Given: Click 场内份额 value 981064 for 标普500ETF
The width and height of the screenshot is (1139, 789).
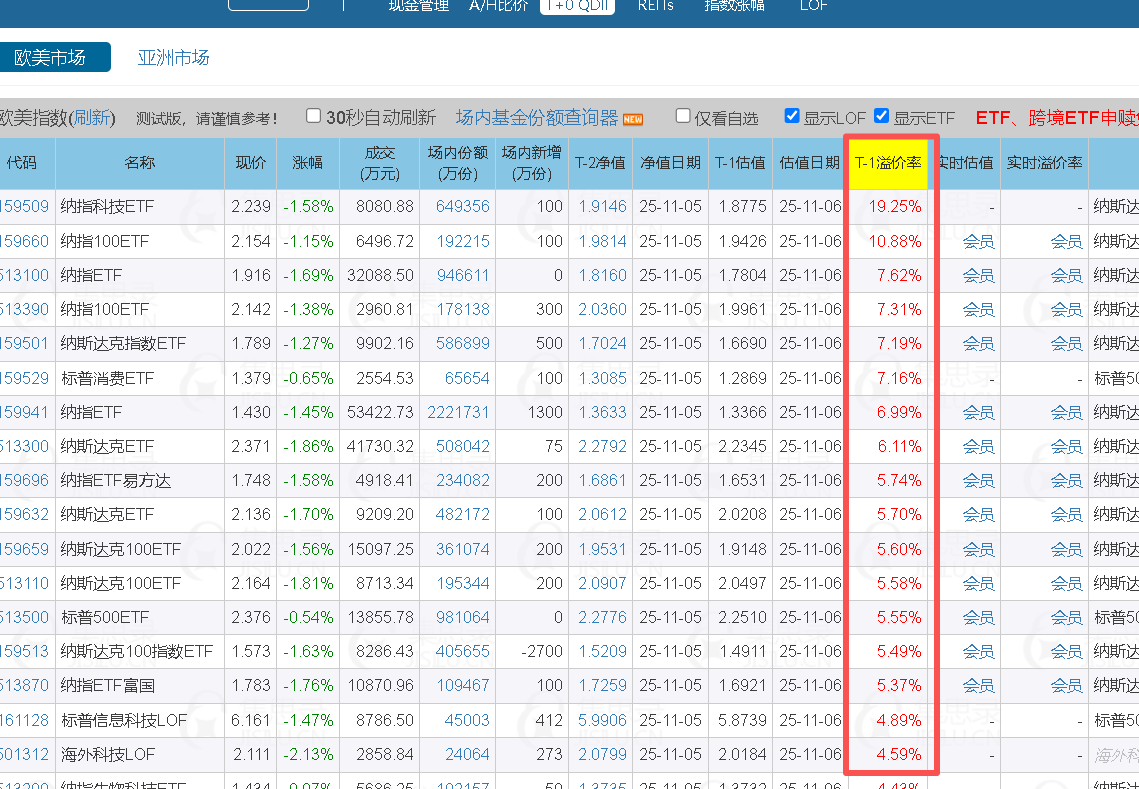Looking at the screenshot, I should pos(462,617).
